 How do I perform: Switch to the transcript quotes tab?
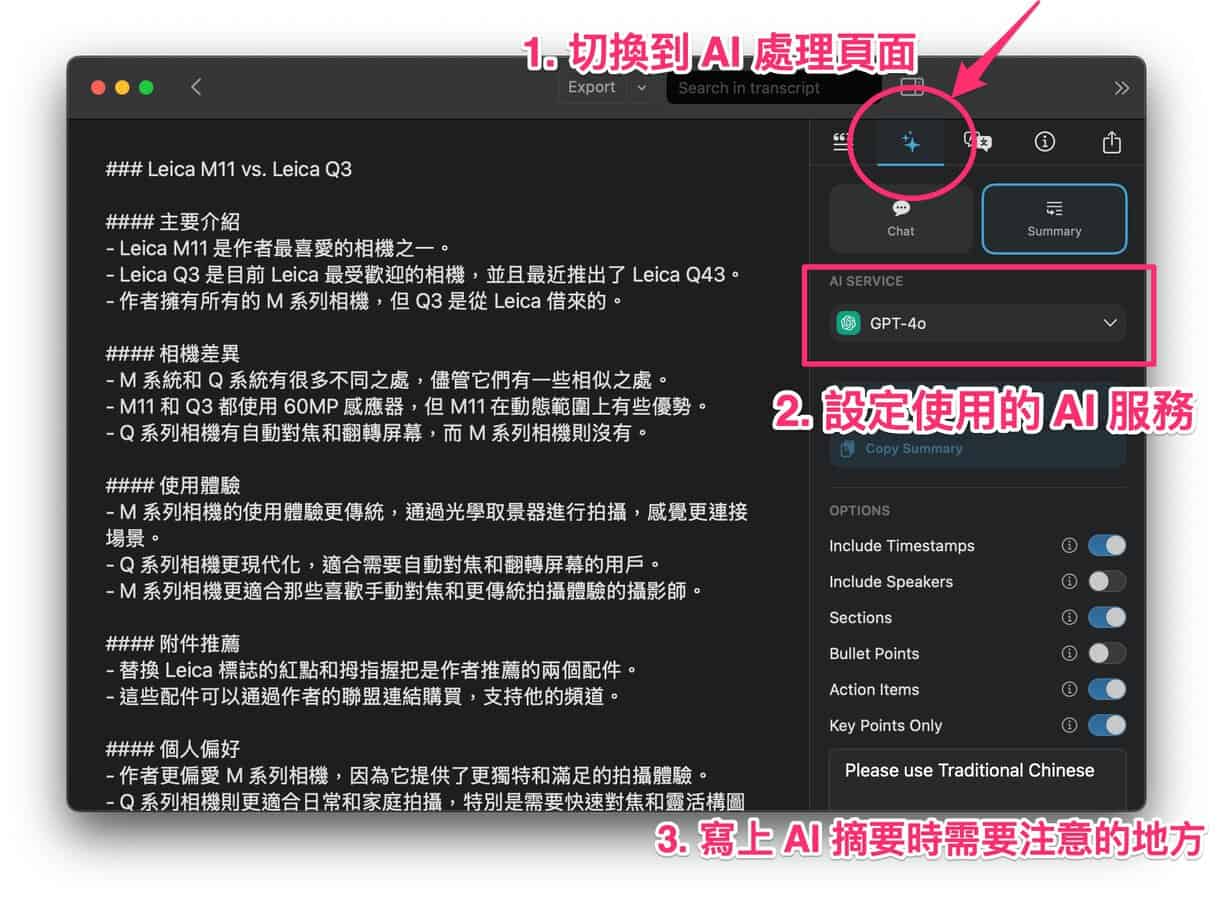pyautogui.click(x=842, y=142)
